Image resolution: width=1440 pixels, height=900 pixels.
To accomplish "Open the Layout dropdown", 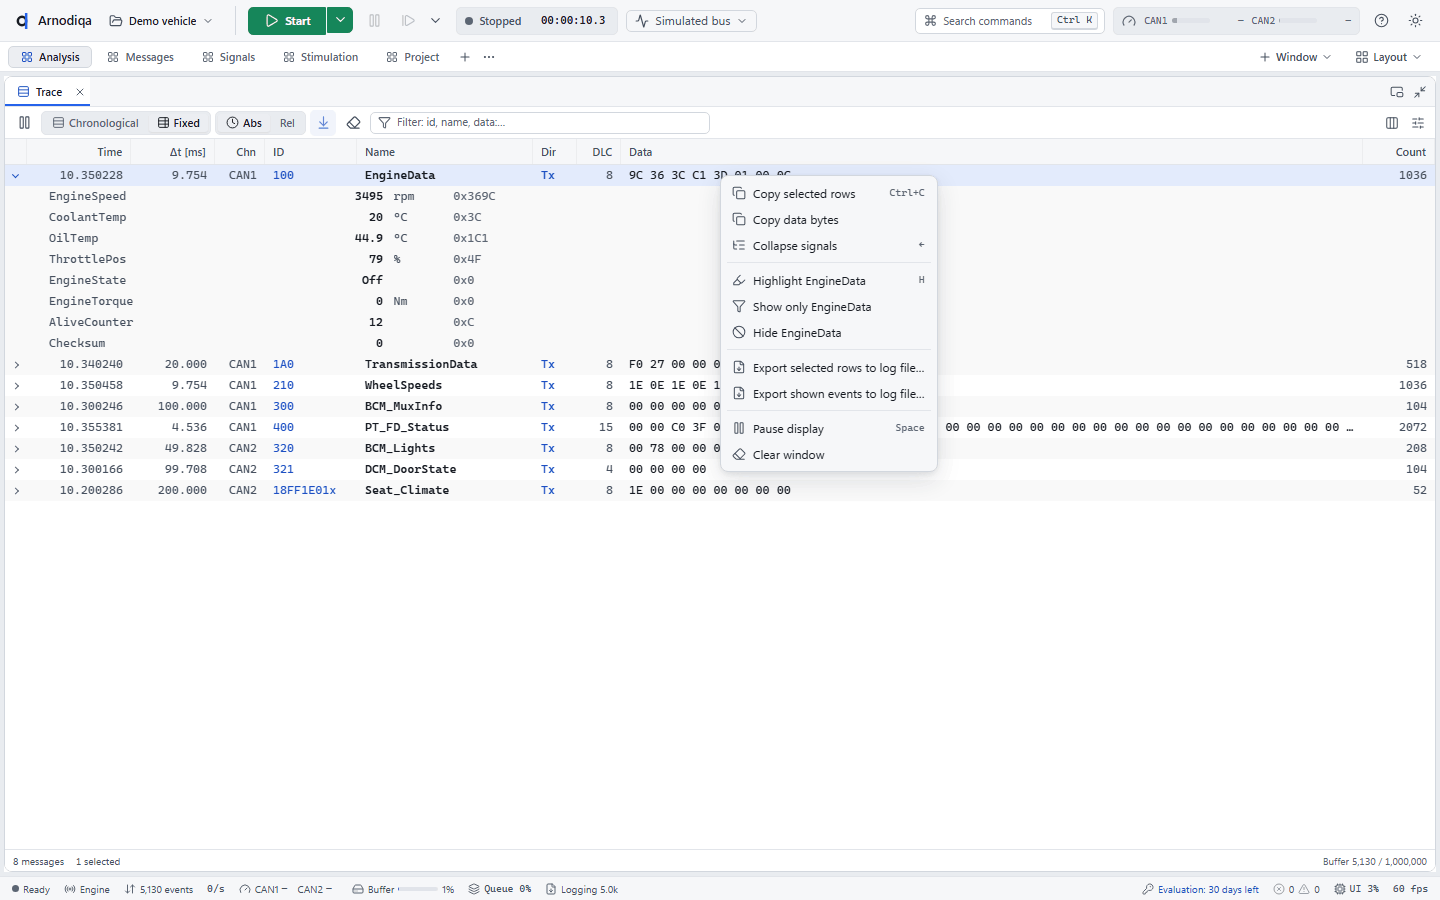I will 1388,57.
